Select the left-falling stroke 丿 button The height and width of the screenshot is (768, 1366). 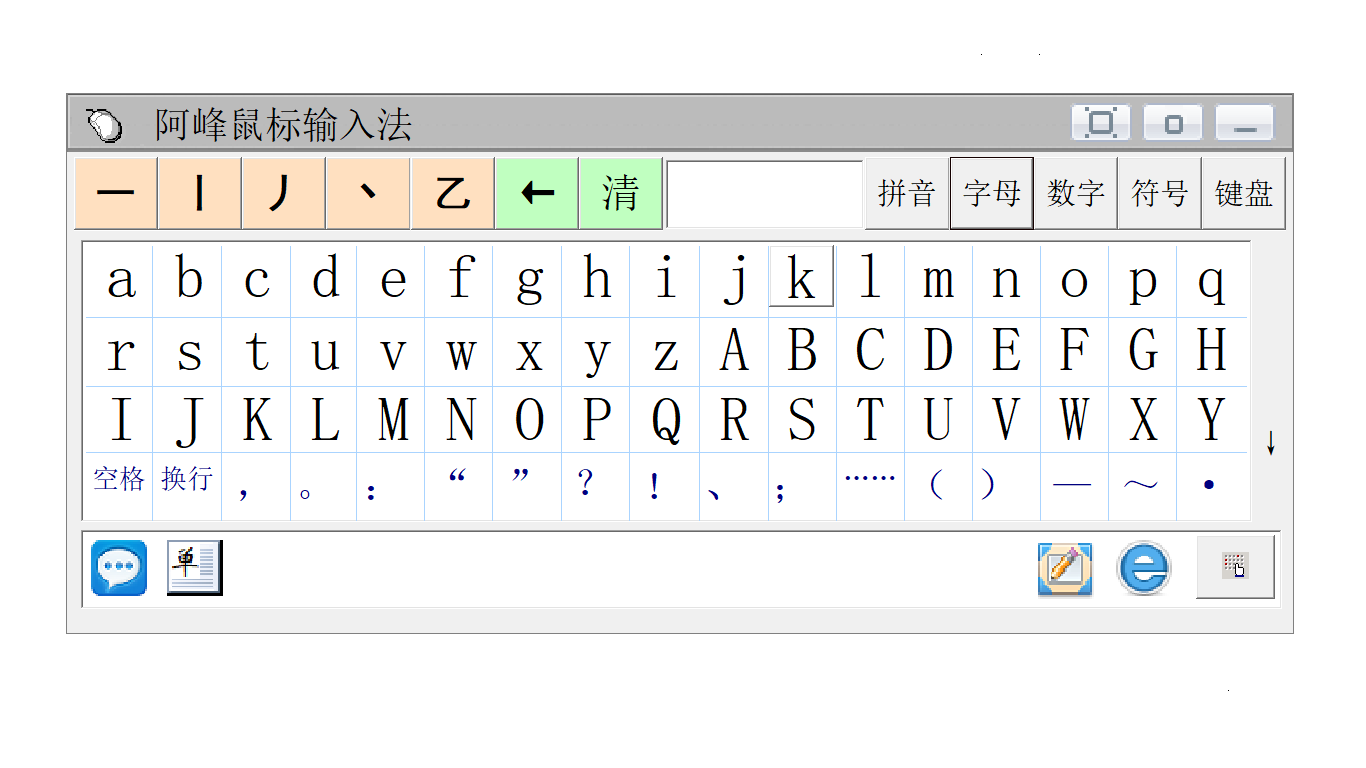(x=284, y=193)
